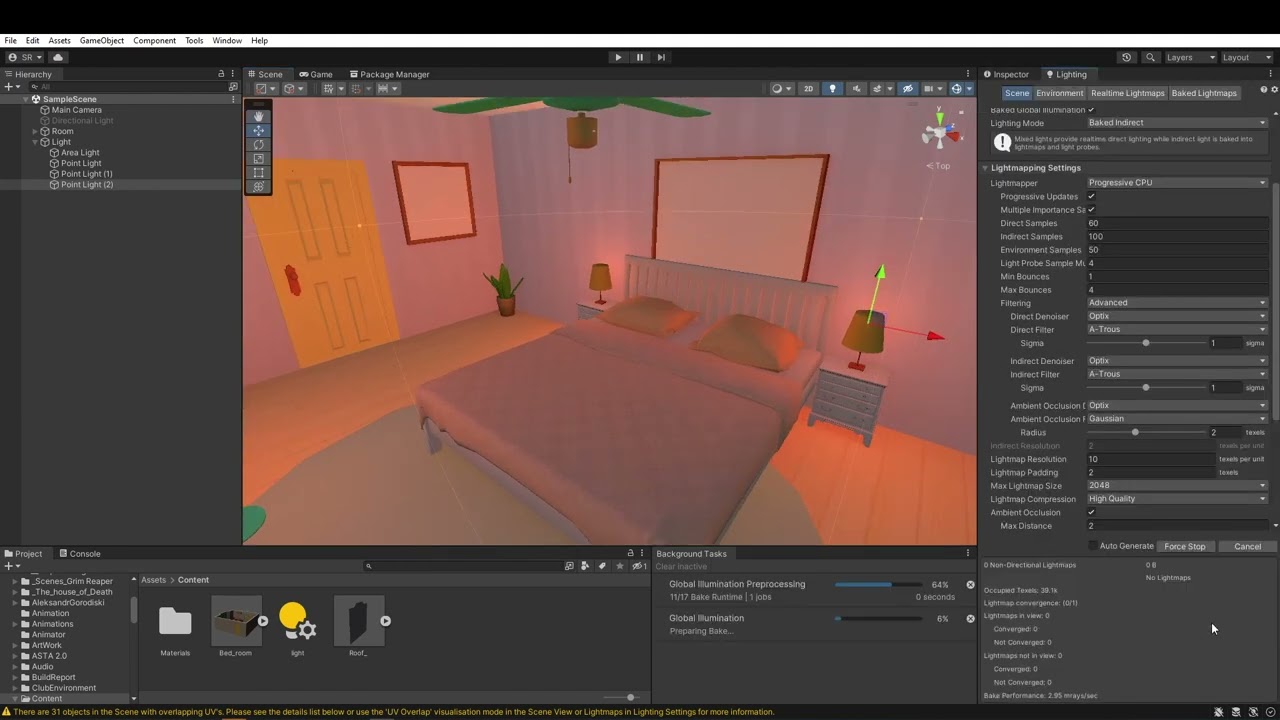This screenshot has width=1280, height=720.
Task: Collapse the Lightmapping Settings section
Action: pos(985,168)
